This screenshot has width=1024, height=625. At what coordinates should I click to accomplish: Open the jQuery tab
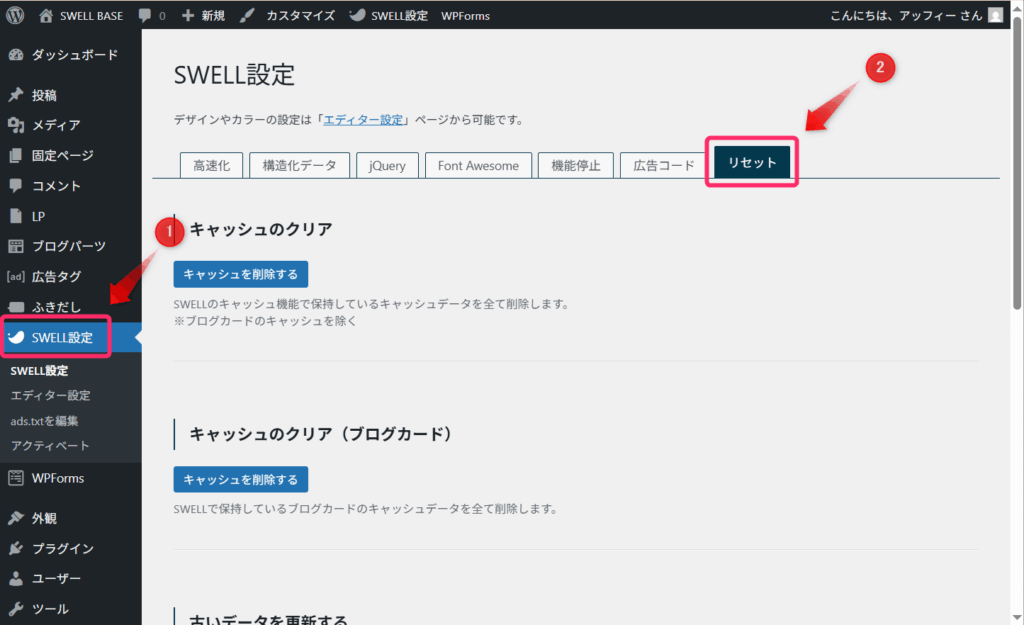point(387,165)
